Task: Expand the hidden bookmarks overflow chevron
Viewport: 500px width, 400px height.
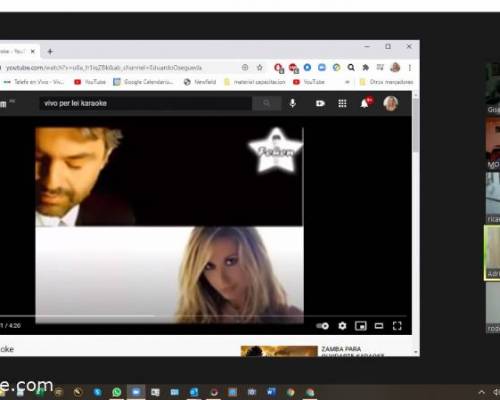Action: click(347, 82)
